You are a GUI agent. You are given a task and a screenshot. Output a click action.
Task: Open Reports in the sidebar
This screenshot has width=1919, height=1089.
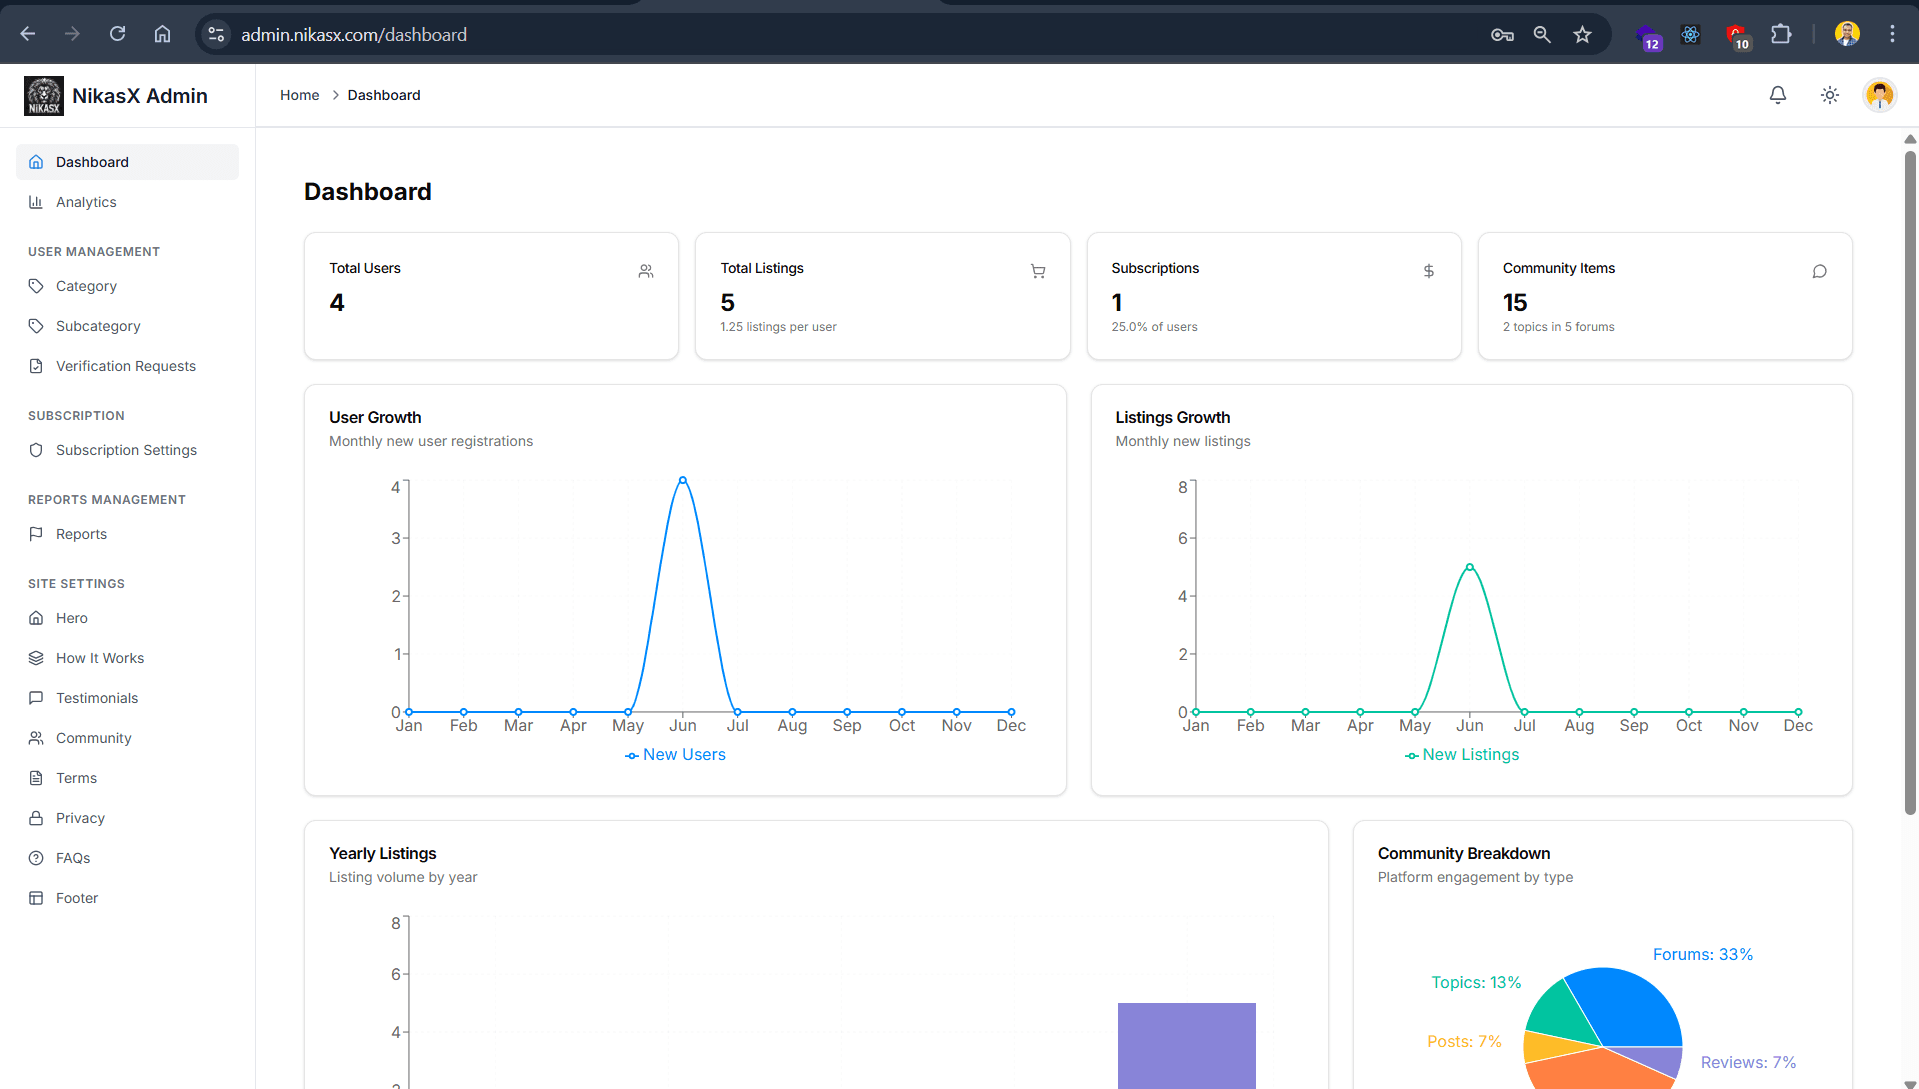[x=127, y=534]
